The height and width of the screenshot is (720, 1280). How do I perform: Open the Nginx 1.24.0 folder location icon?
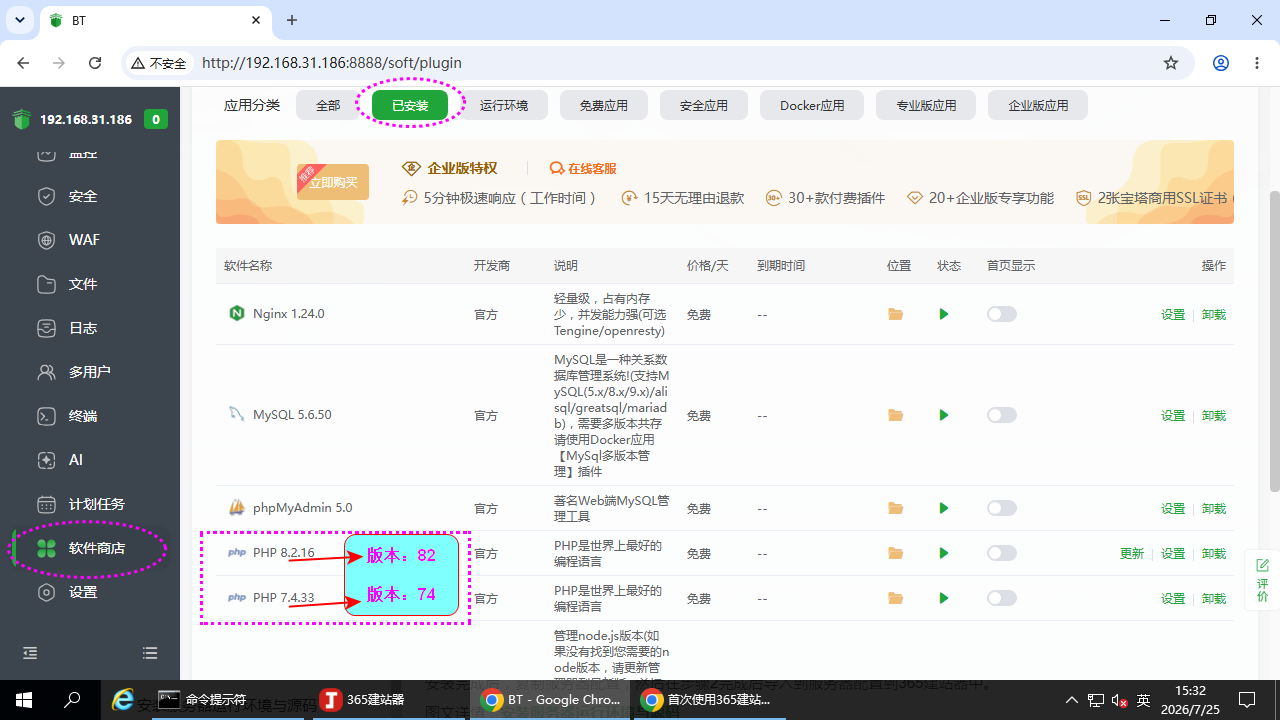pyautogui.click(x=895, y=314)
